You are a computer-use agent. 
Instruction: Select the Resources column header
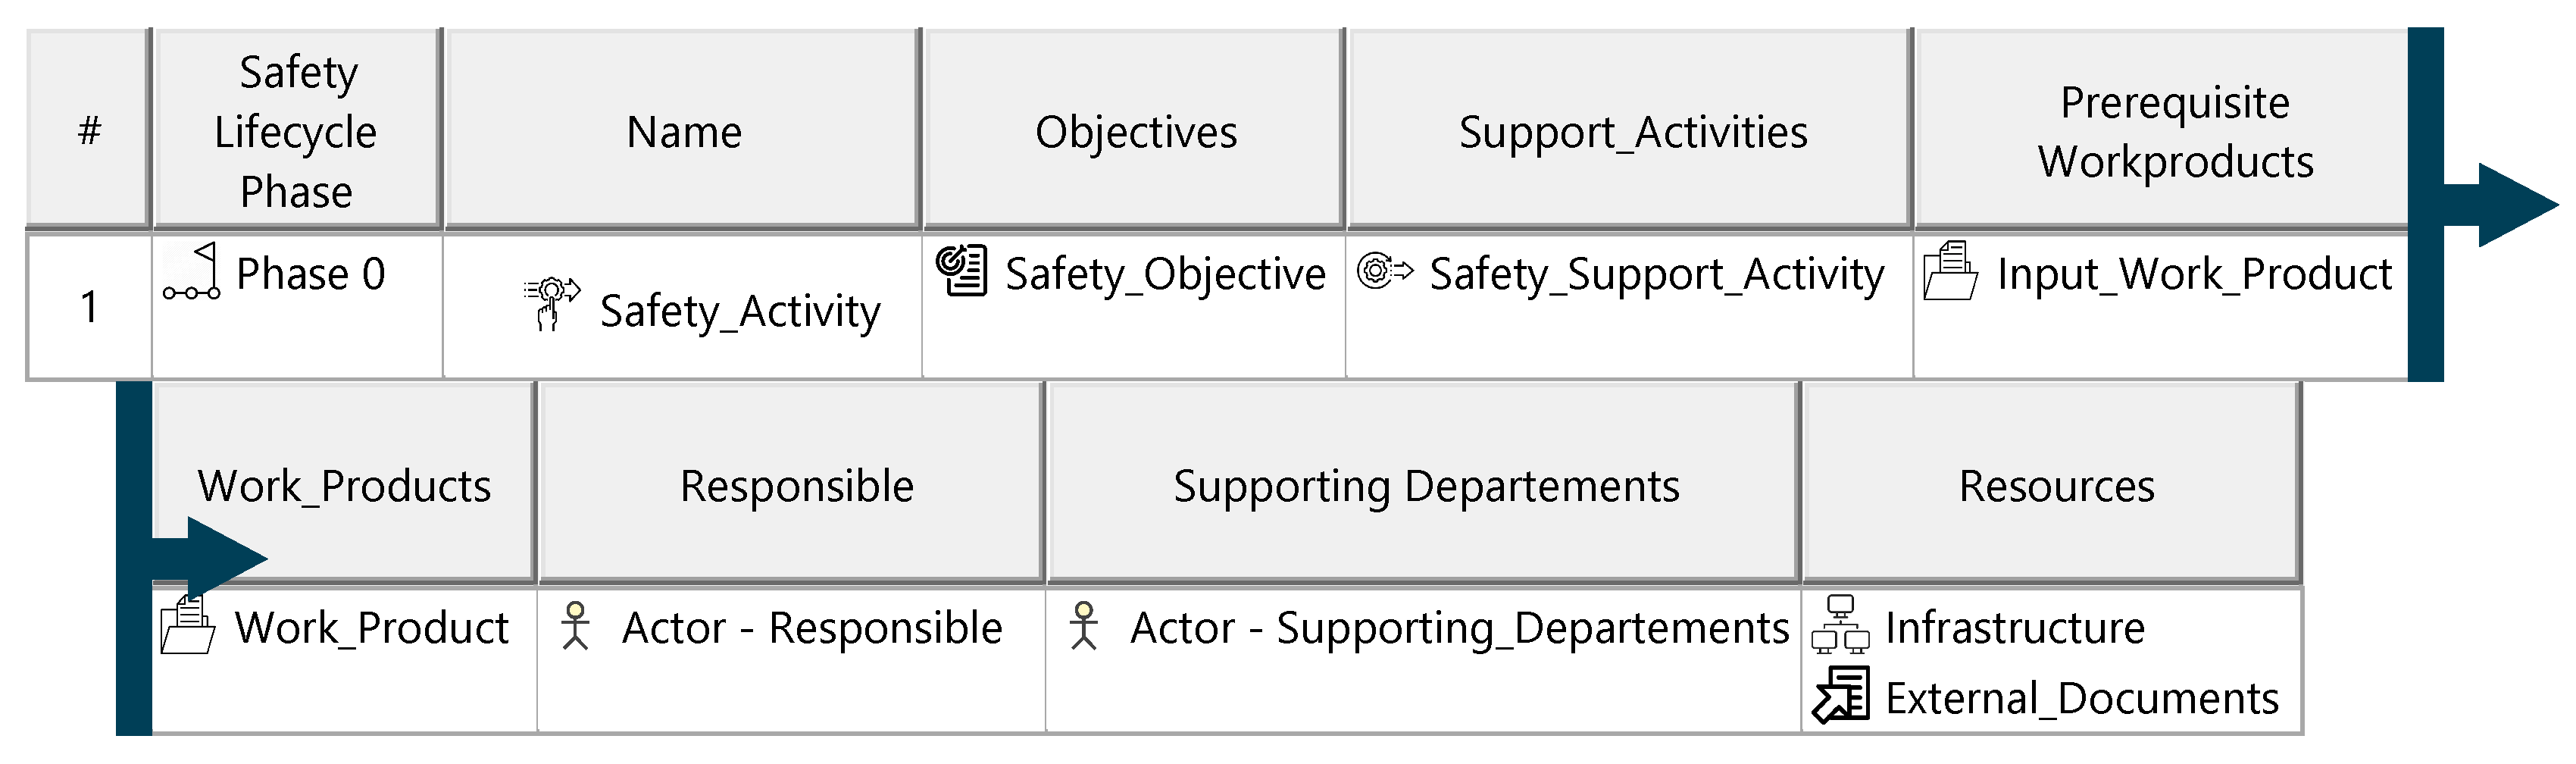pos(2056,485)
